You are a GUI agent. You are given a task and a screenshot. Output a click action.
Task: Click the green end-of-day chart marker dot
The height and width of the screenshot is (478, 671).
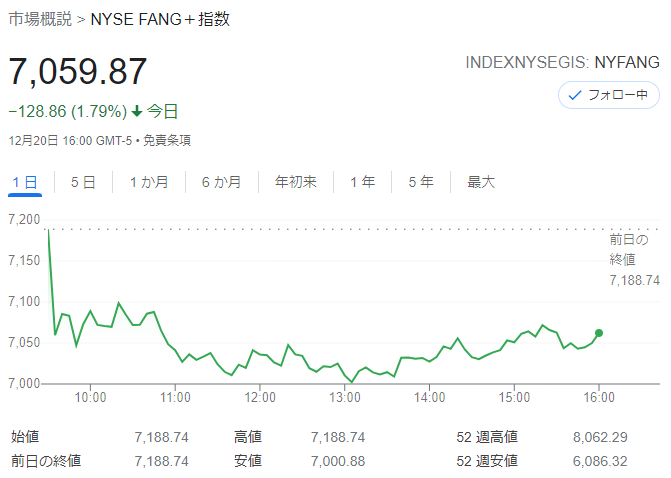coord(599,333)
